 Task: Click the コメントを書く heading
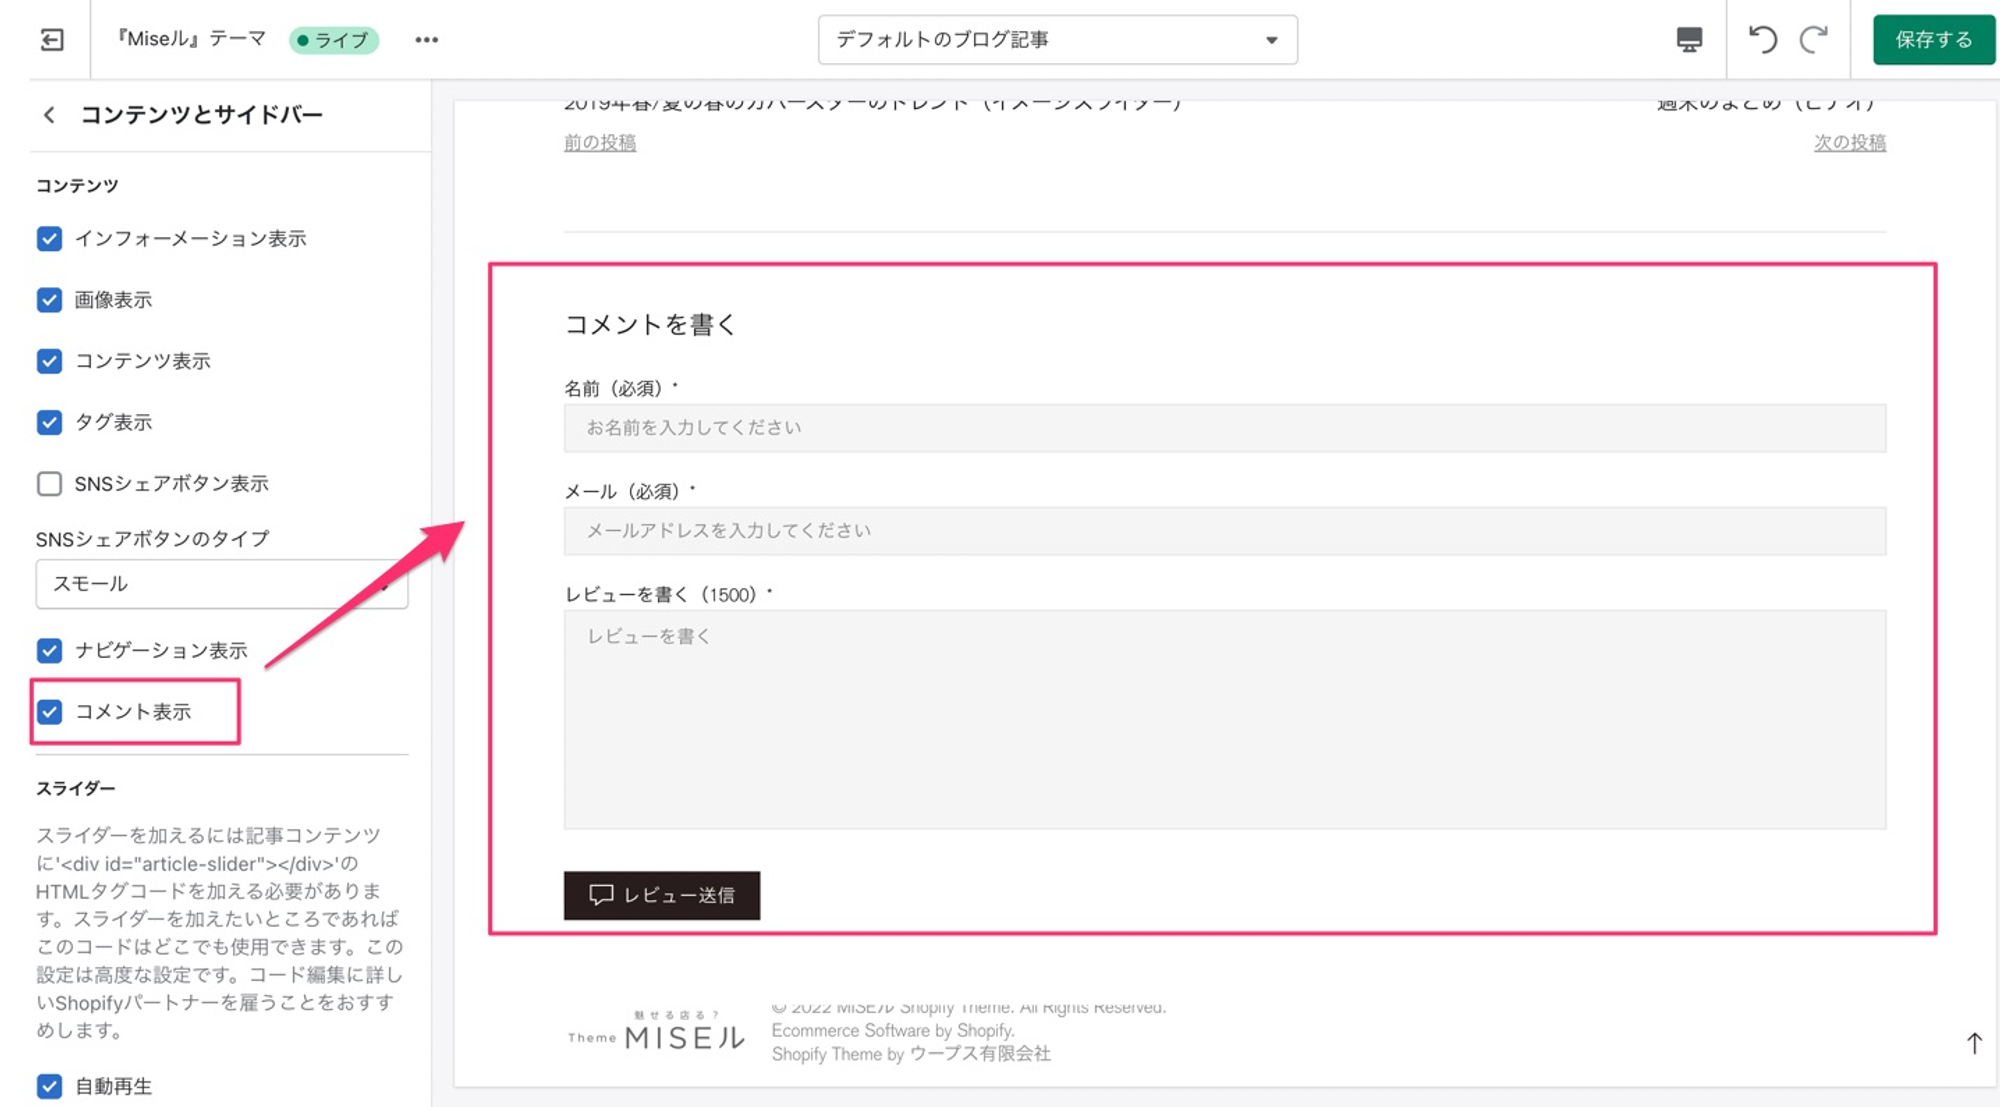(x=650, y=324)
